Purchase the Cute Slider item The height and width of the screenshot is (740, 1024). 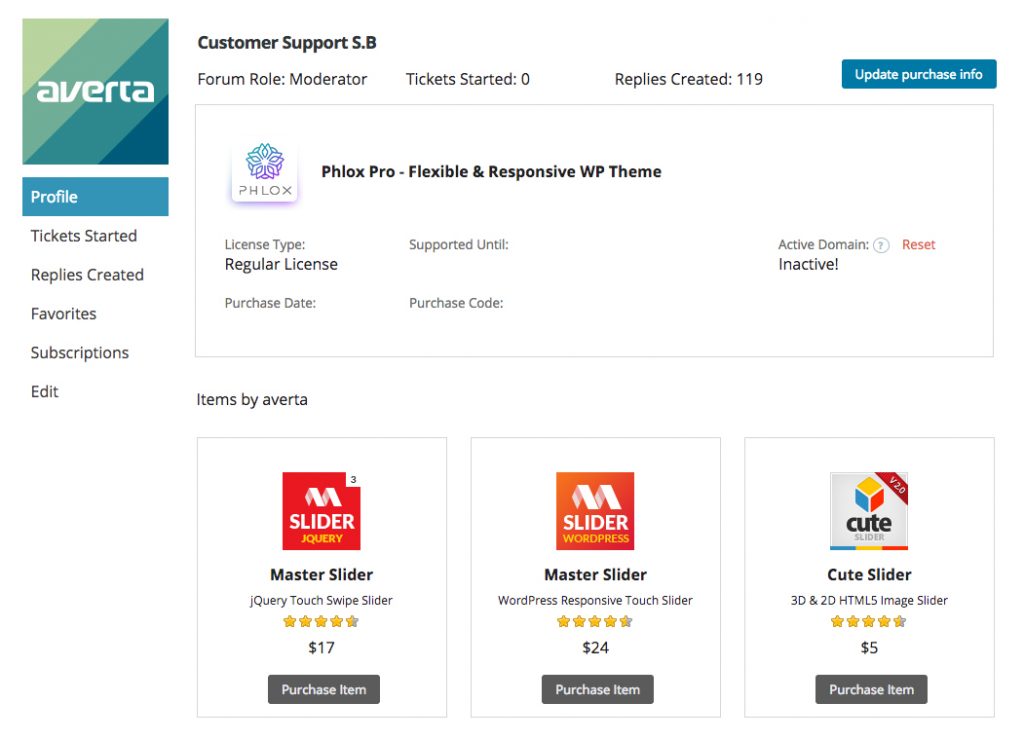[x=871, y=690]
